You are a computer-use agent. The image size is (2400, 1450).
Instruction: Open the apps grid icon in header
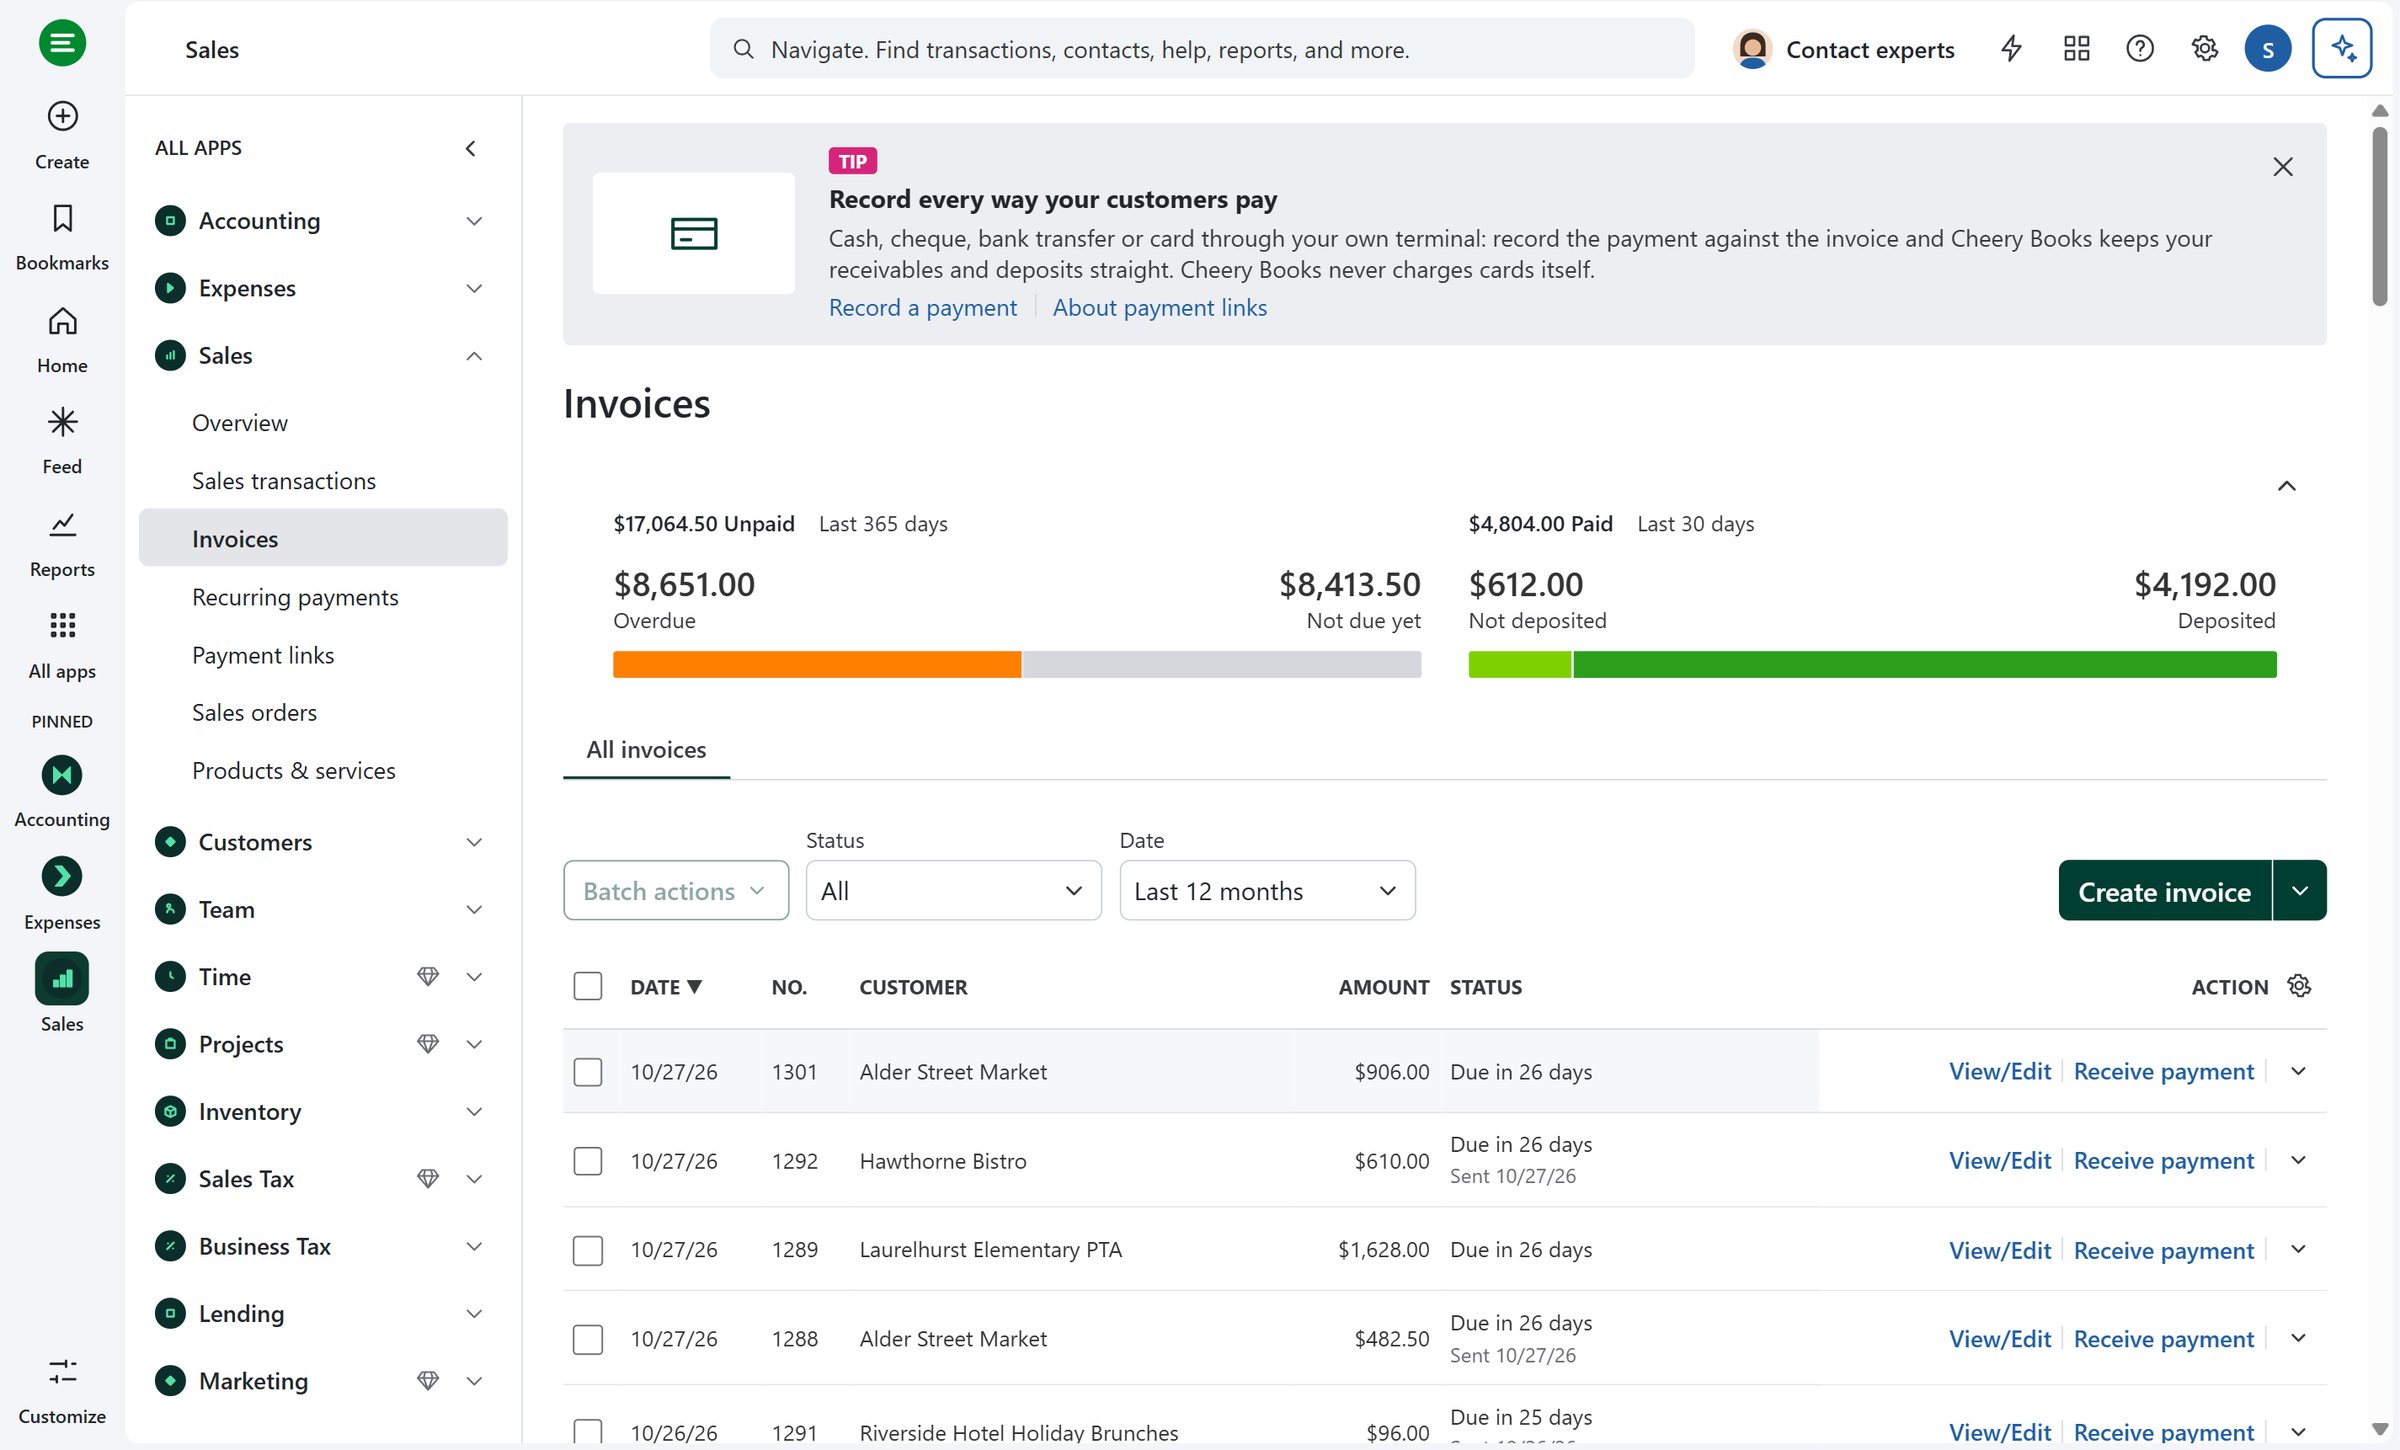tap(2076, 48)
